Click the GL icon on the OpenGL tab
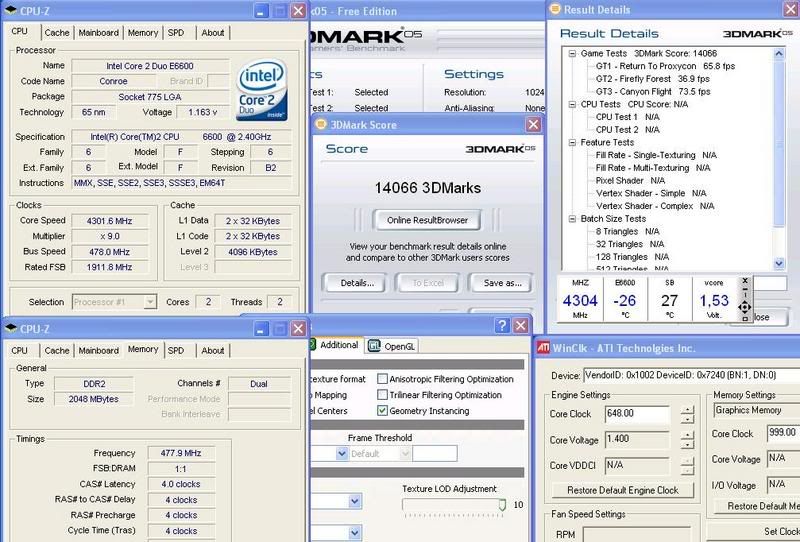The height and width of the screenshot is (542, 800). pyautogui.click(x=374, y=346)
